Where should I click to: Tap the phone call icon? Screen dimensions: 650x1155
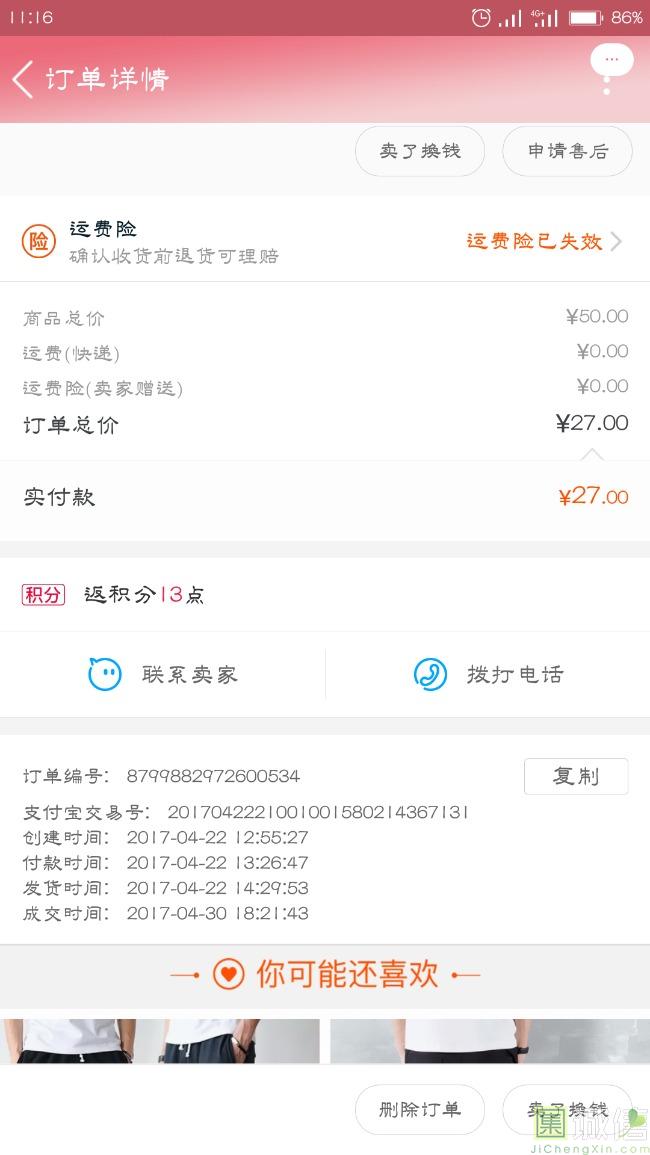tap(430, 675)
